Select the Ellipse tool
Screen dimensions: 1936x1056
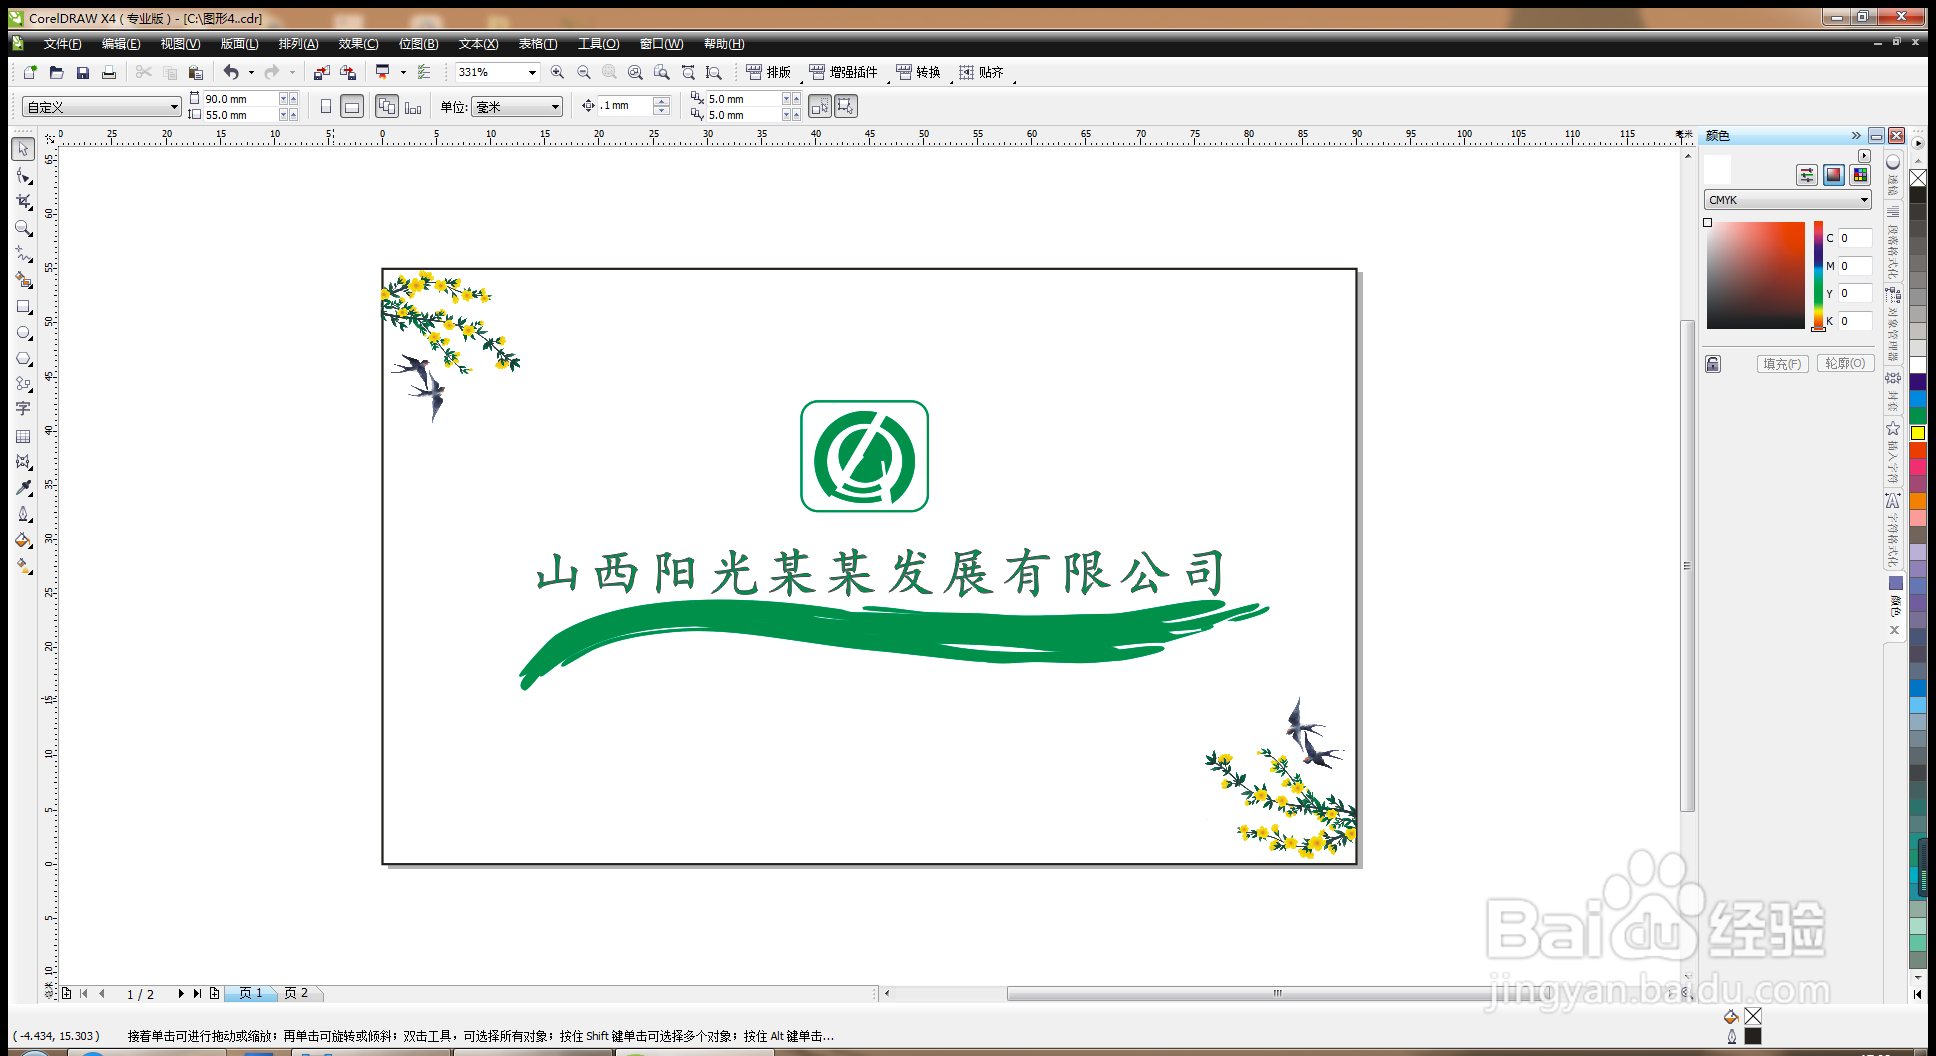23,333
